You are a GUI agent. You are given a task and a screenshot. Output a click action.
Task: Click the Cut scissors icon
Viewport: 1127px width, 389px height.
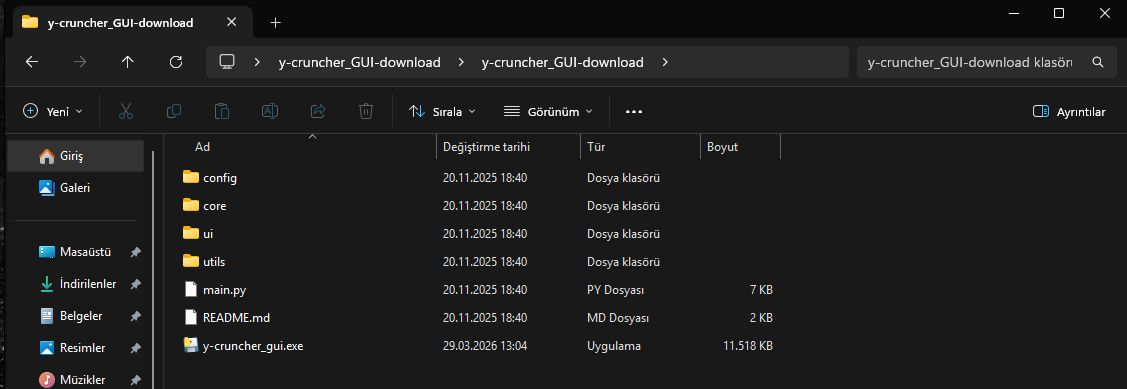[126, 111]
